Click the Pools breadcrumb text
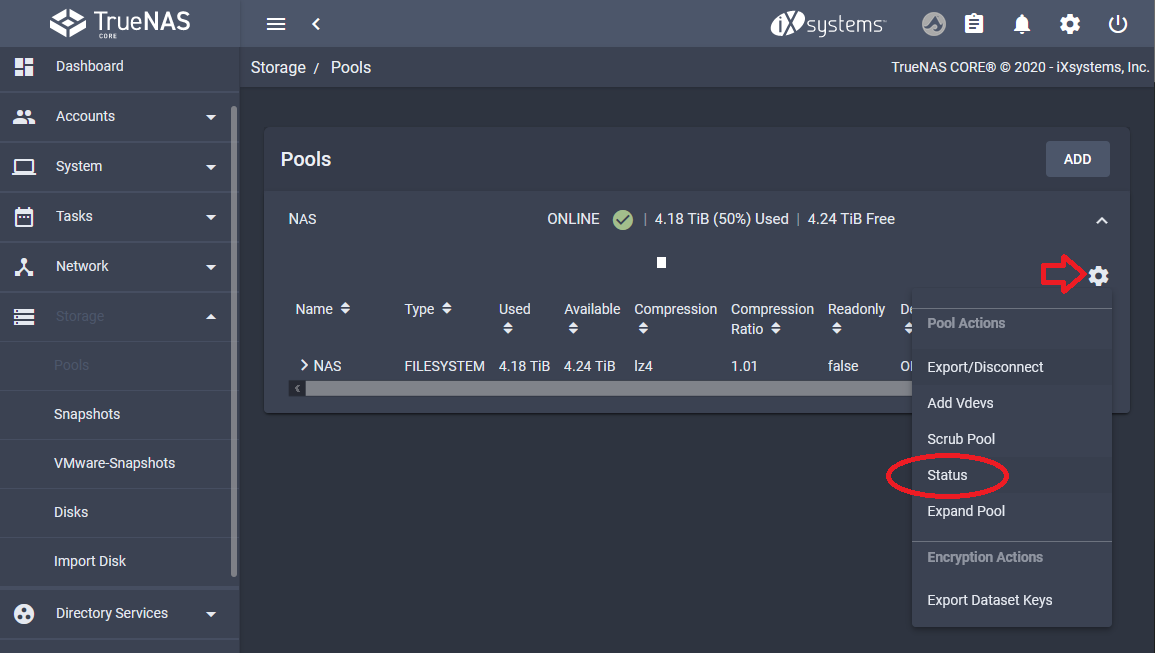Viewport: 1155px width, 653px height. pyautogui.click(x=351, y=68)
